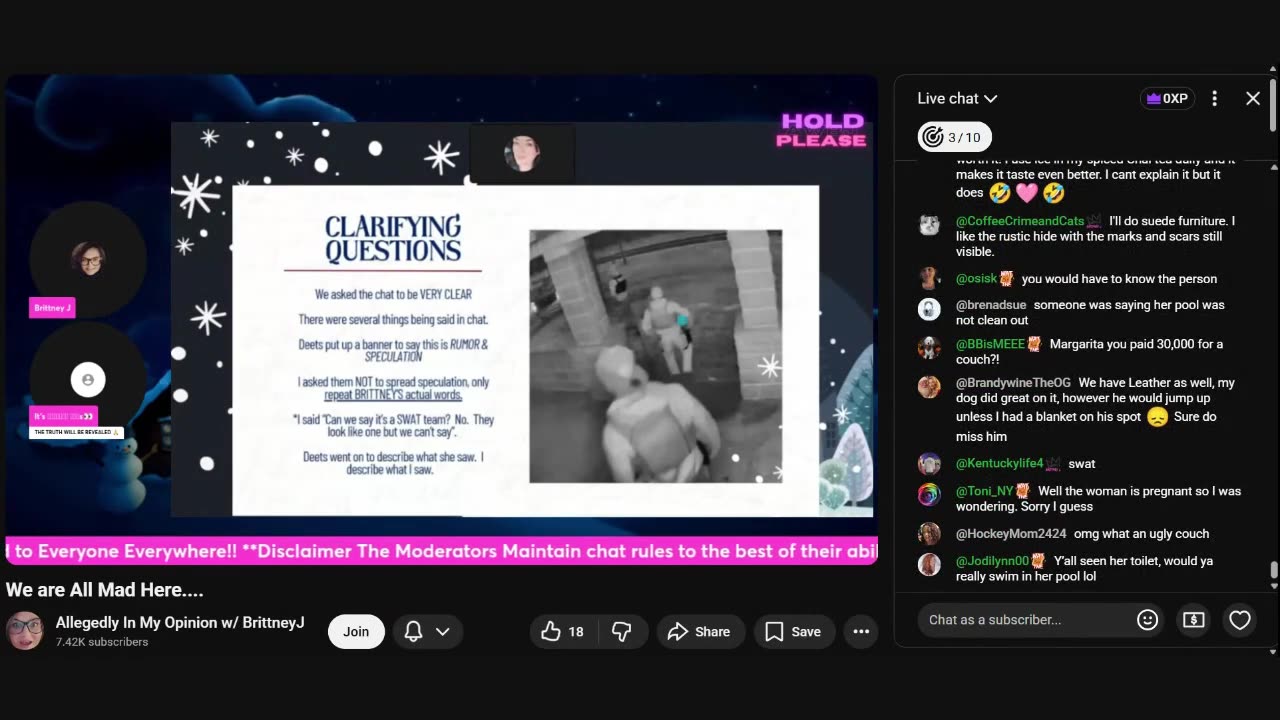Viewport: 1280px width, 720px height.
Task: Open @Toni_NY user avatar
Action: pos(929,494)
